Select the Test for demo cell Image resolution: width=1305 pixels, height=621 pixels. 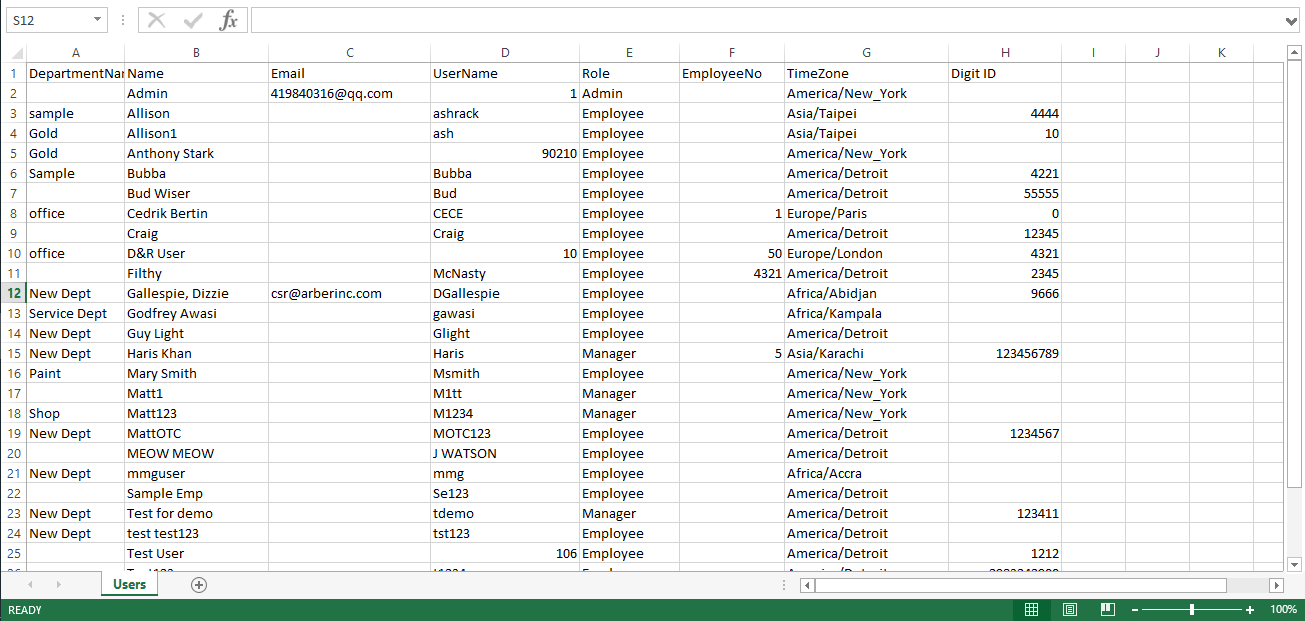[197, 513]
